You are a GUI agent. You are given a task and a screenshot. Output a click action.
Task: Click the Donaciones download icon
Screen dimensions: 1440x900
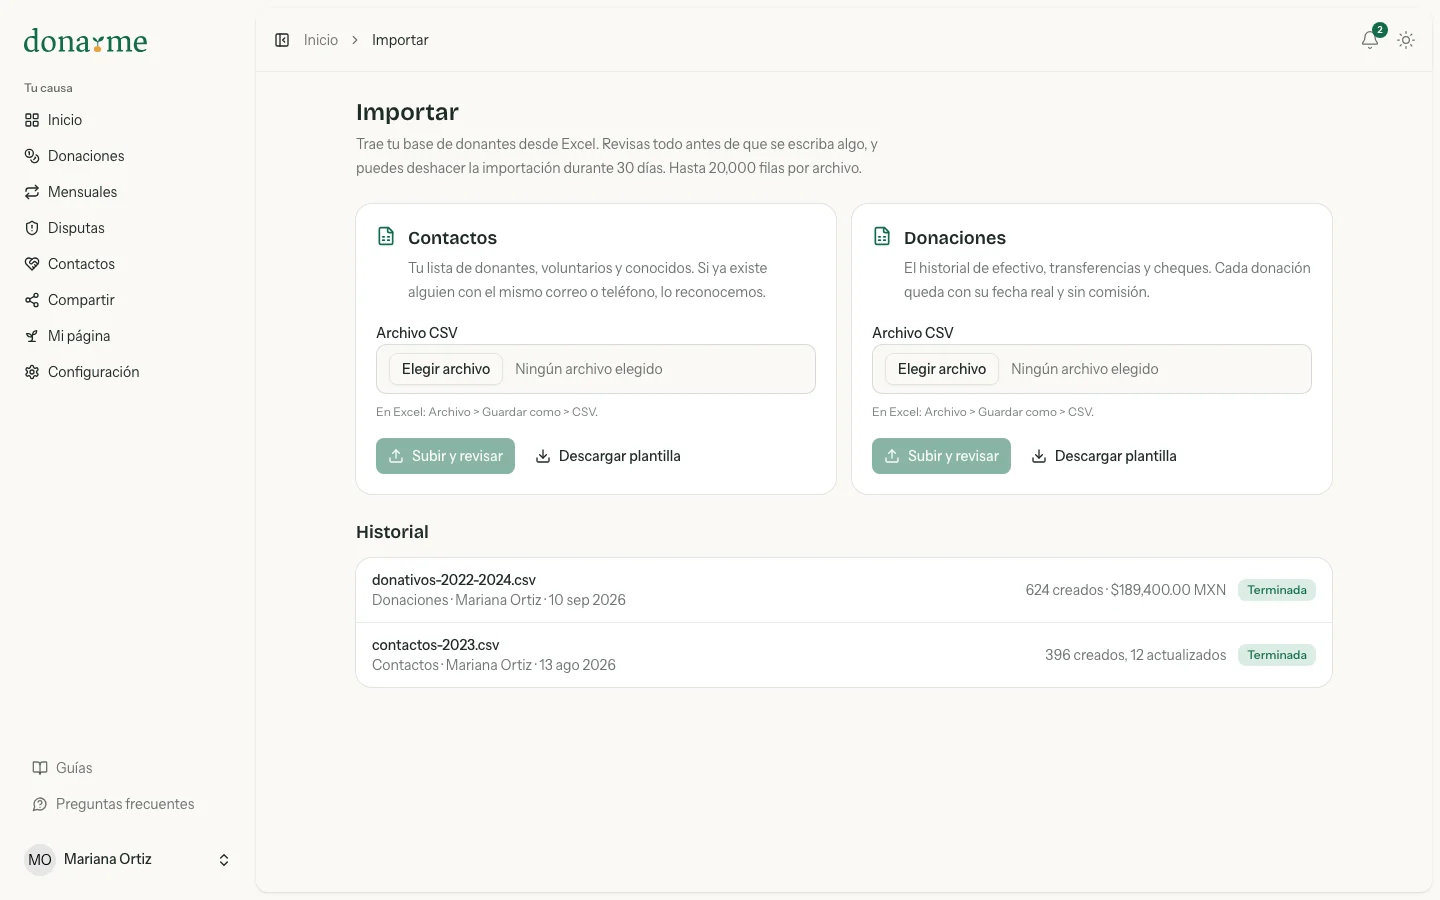1039,456
